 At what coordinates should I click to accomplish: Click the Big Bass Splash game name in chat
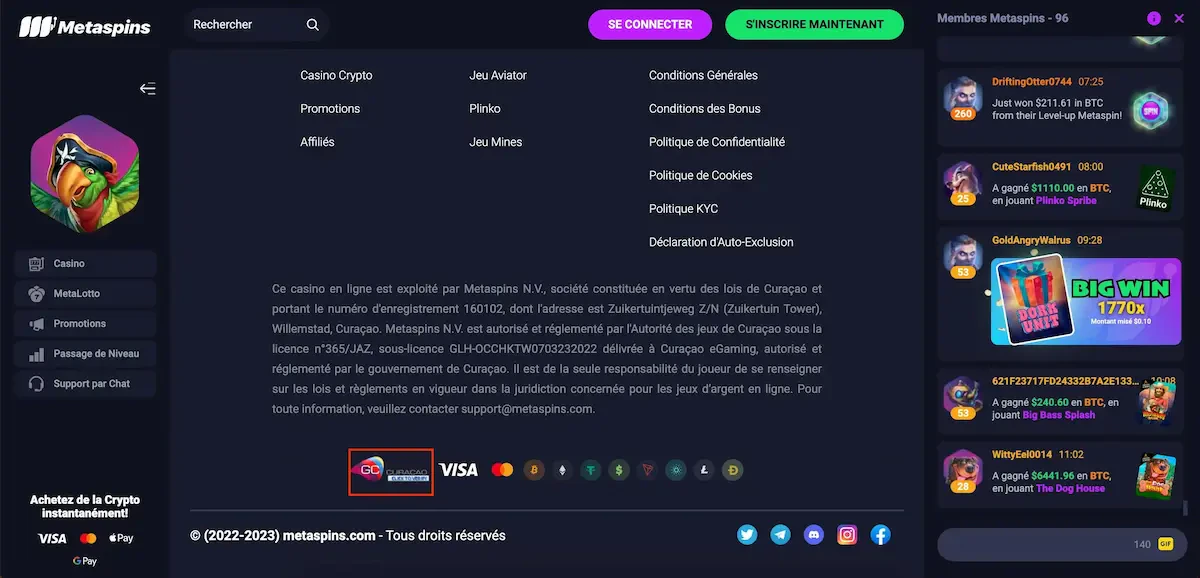pyautogui.click(x=1059, y=415)
